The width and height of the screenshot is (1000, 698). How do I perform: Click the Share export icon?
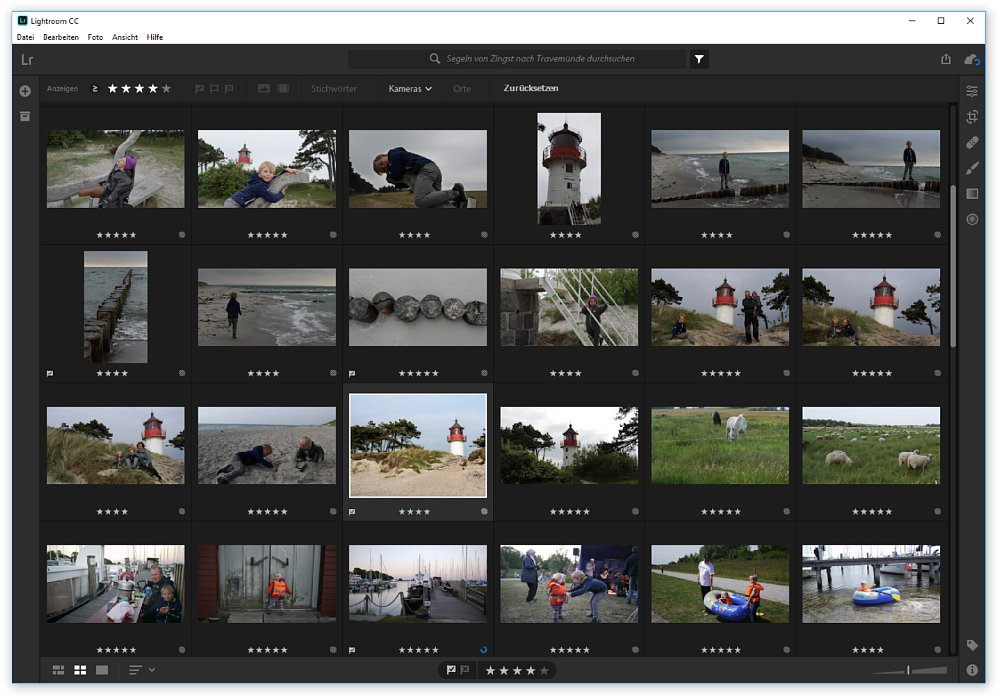945,60
